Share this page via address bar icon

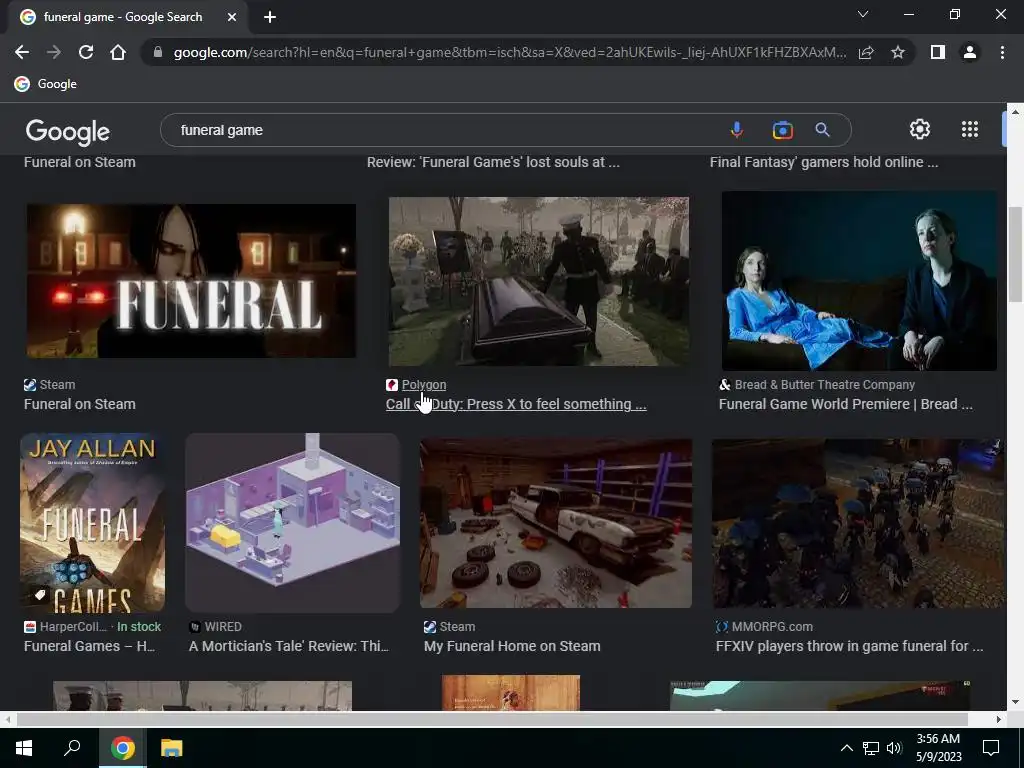click(866, 52)
